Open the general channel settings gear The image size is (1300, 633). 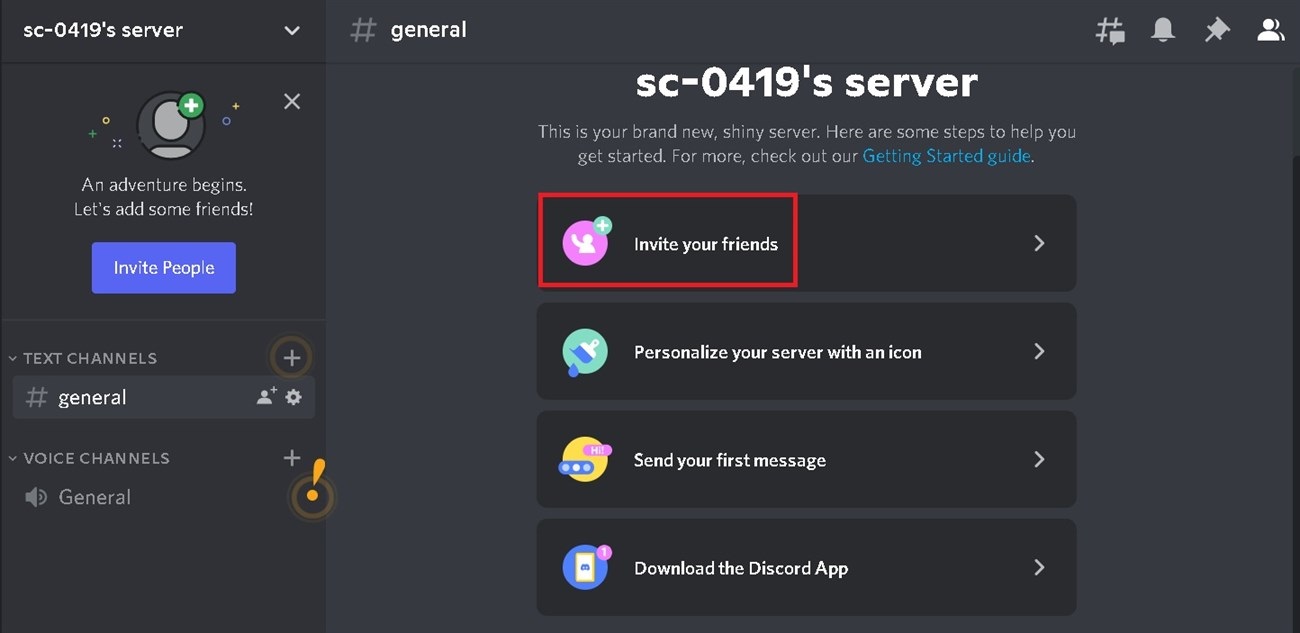(292, 396)
